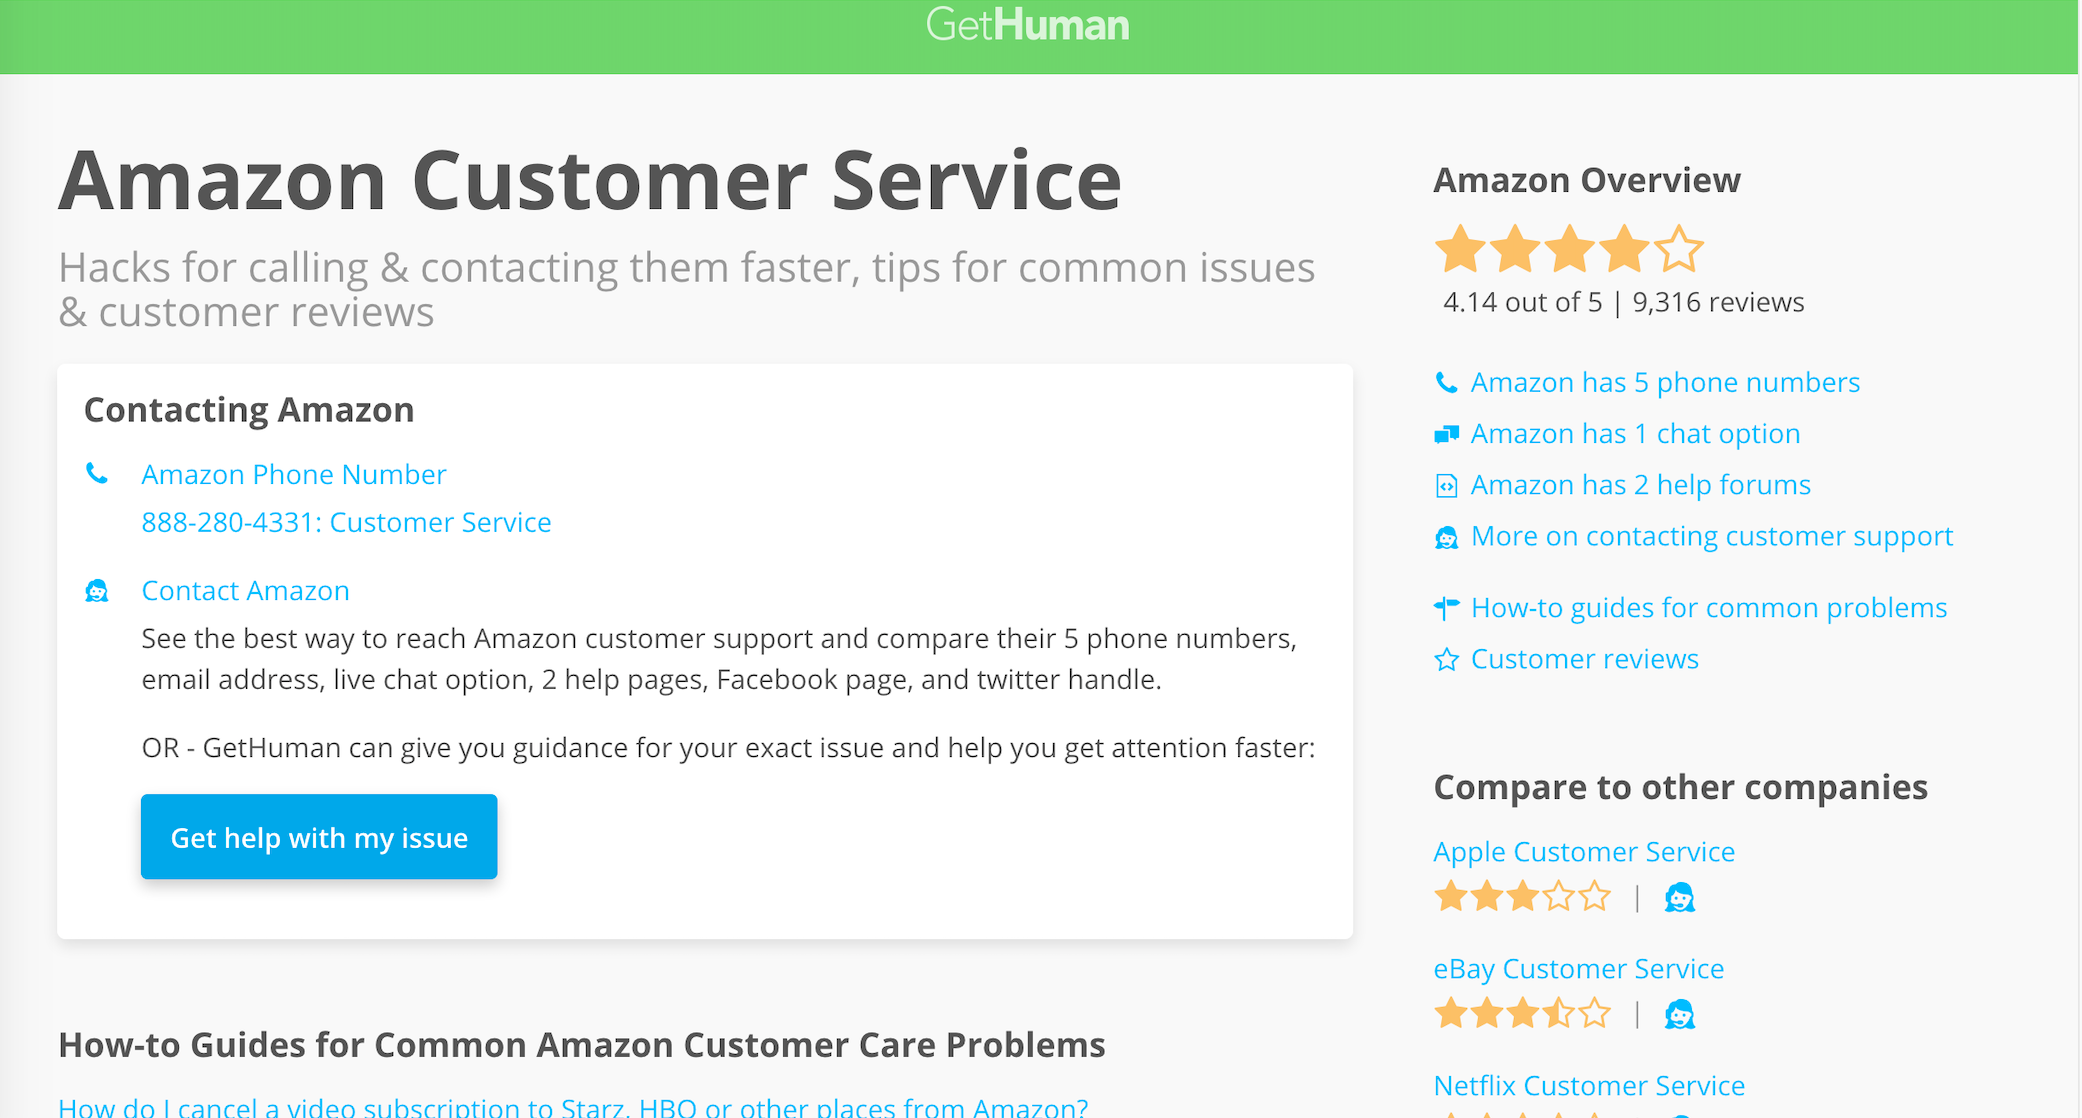Click the chat bubbles icon in Amazon Overview

coord(1446,434)
